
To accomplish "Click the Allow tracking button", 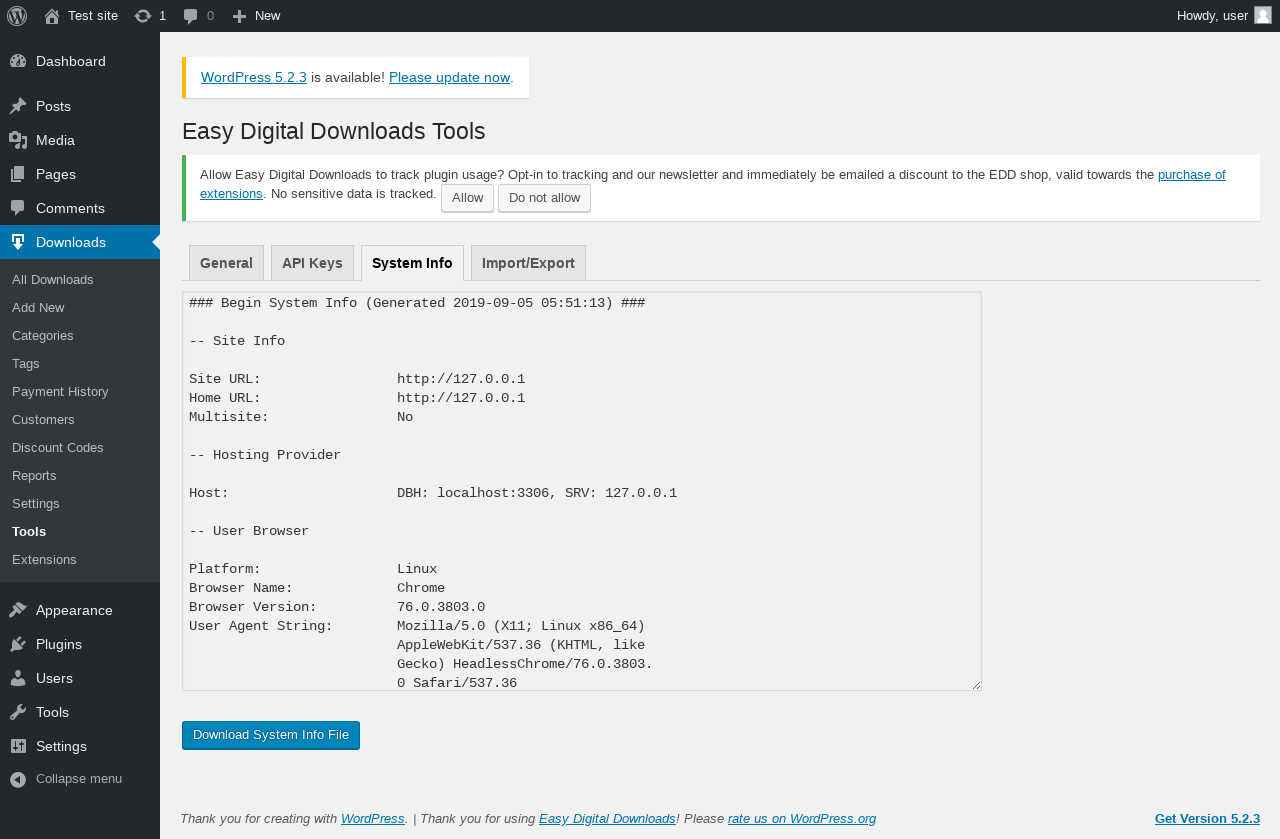I will click(x=467, y=198).
